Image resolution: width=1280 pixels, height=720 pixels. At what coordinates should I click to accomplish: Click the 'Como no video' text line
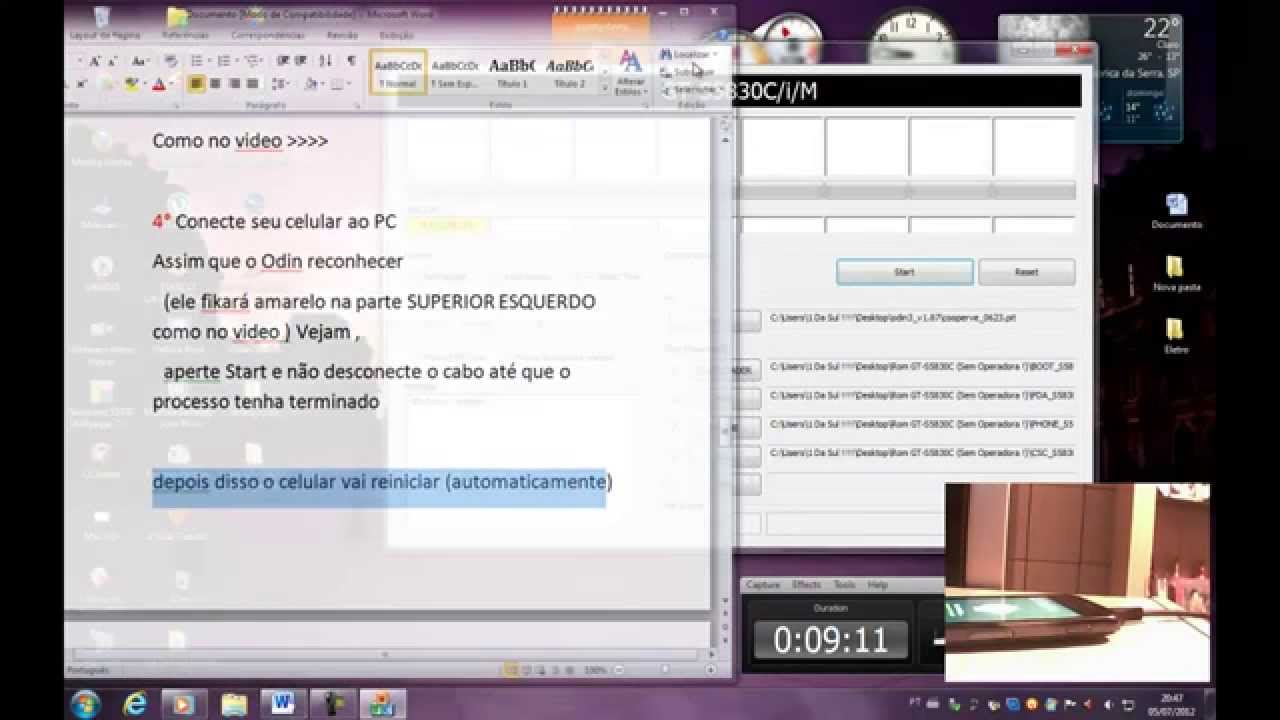click(x=240, y=141)
